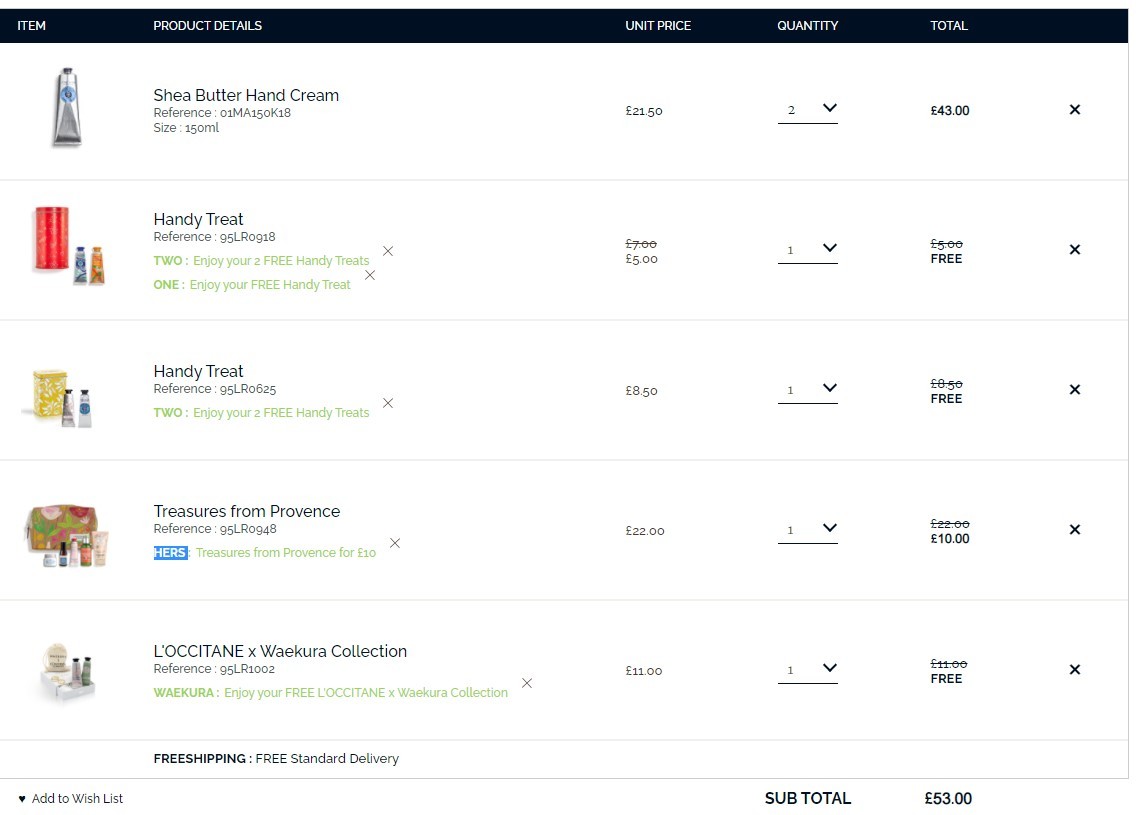Open quantity dropdown for Handy Treat 95LR0625

tap(807, 391)
